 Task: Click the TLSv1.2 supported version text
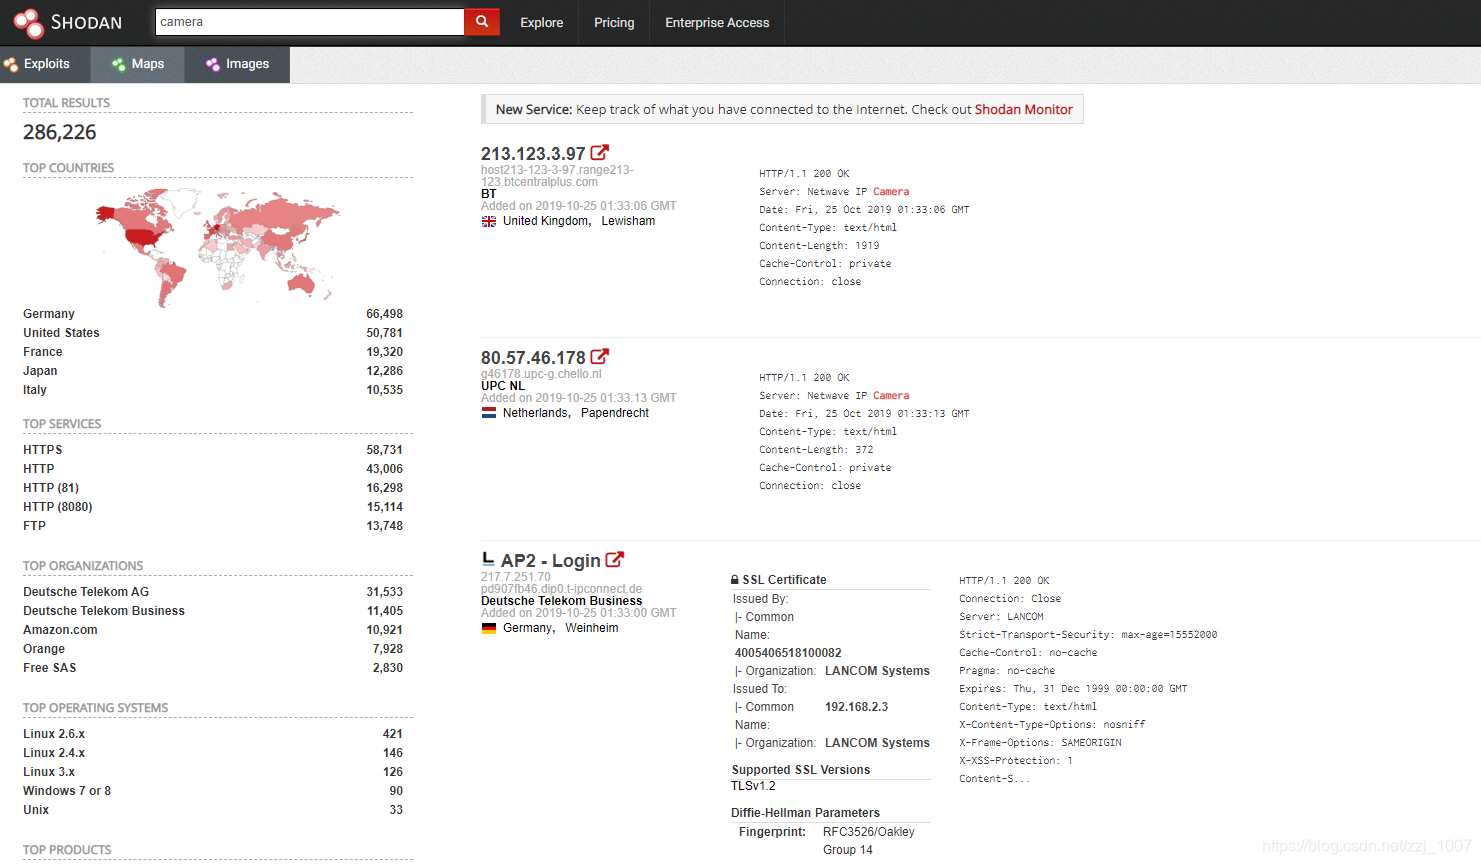(x=753, y=786)
